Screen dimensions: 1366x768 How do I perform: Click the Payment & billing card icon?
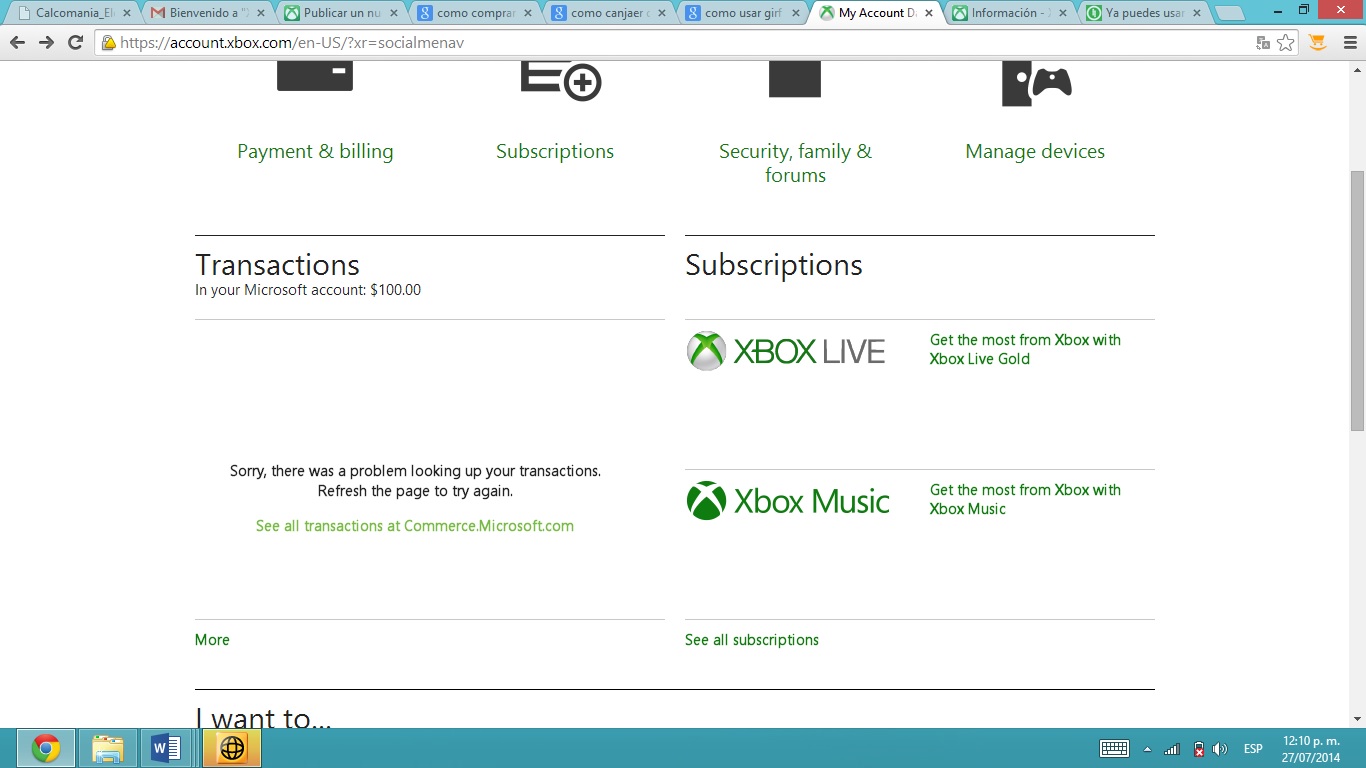[x=315, y=76]
